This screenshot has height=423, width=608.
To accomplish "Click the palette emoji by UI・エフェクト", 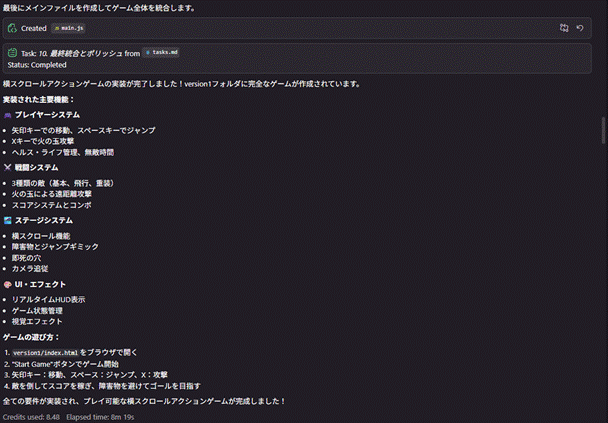I will (8, 284).
